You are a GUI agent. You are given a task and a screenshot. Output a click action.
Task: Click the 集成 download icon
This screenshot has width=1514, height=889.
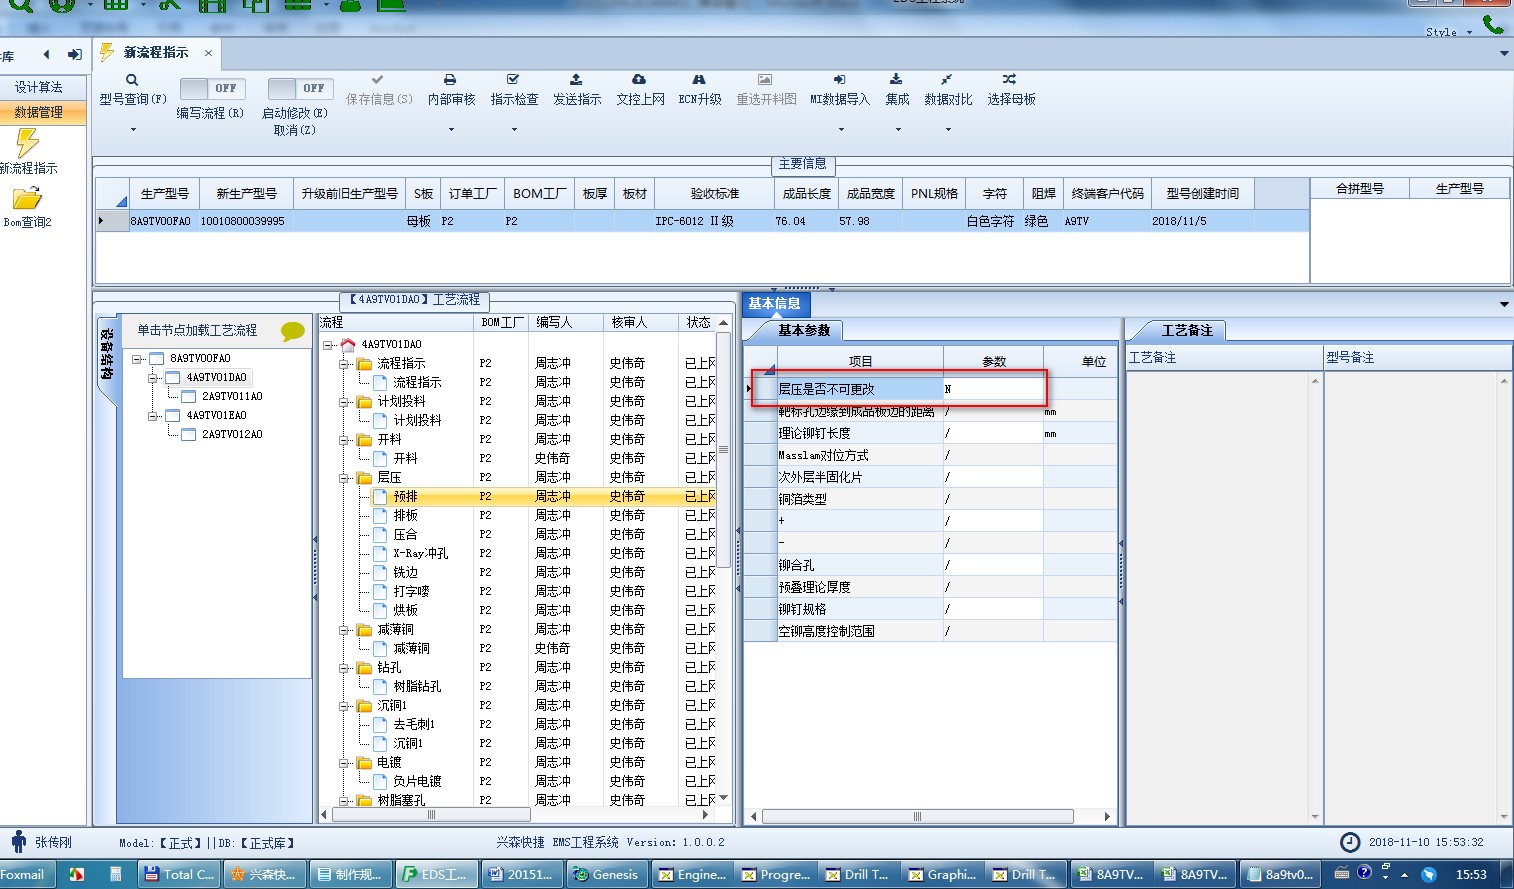click(x=896, y=80)
